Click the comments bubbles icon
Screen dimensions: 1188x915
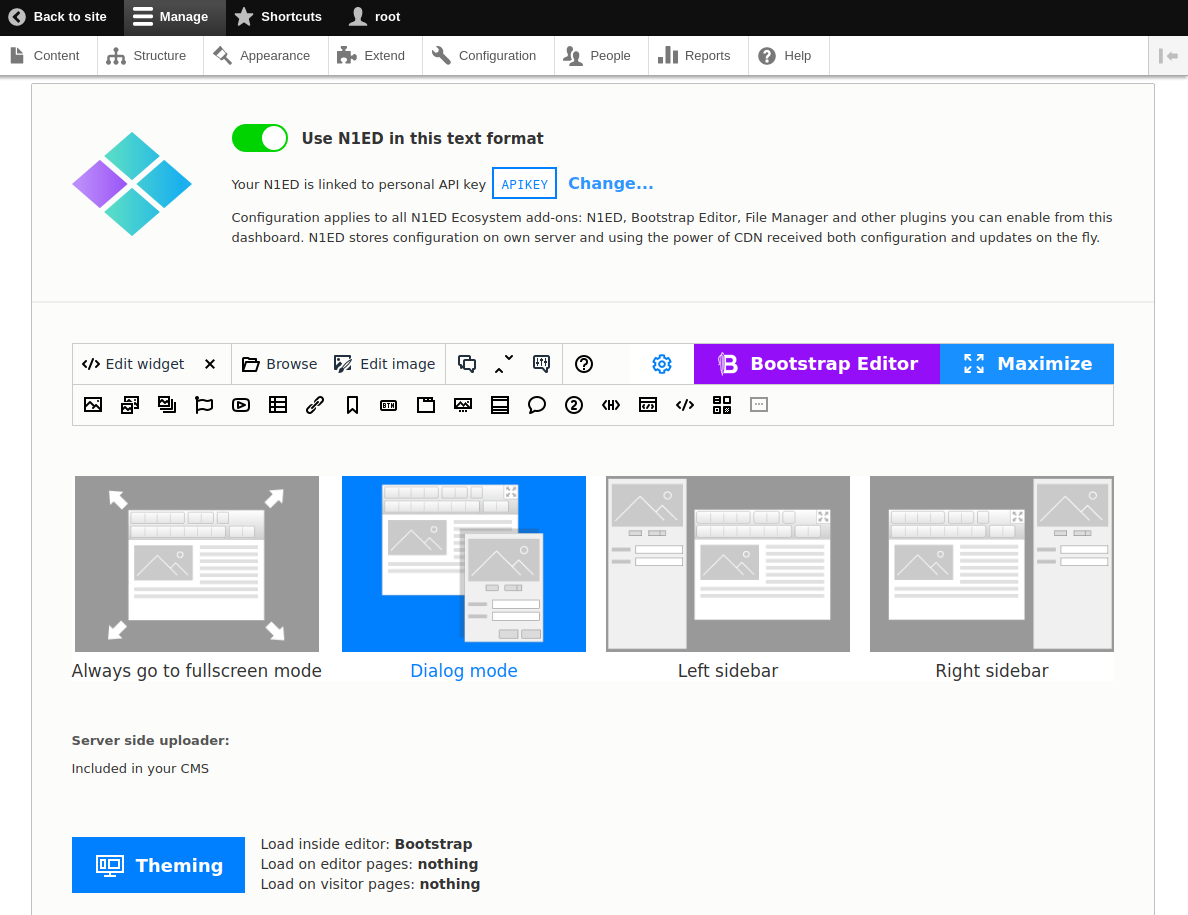(x=467, y=364)
